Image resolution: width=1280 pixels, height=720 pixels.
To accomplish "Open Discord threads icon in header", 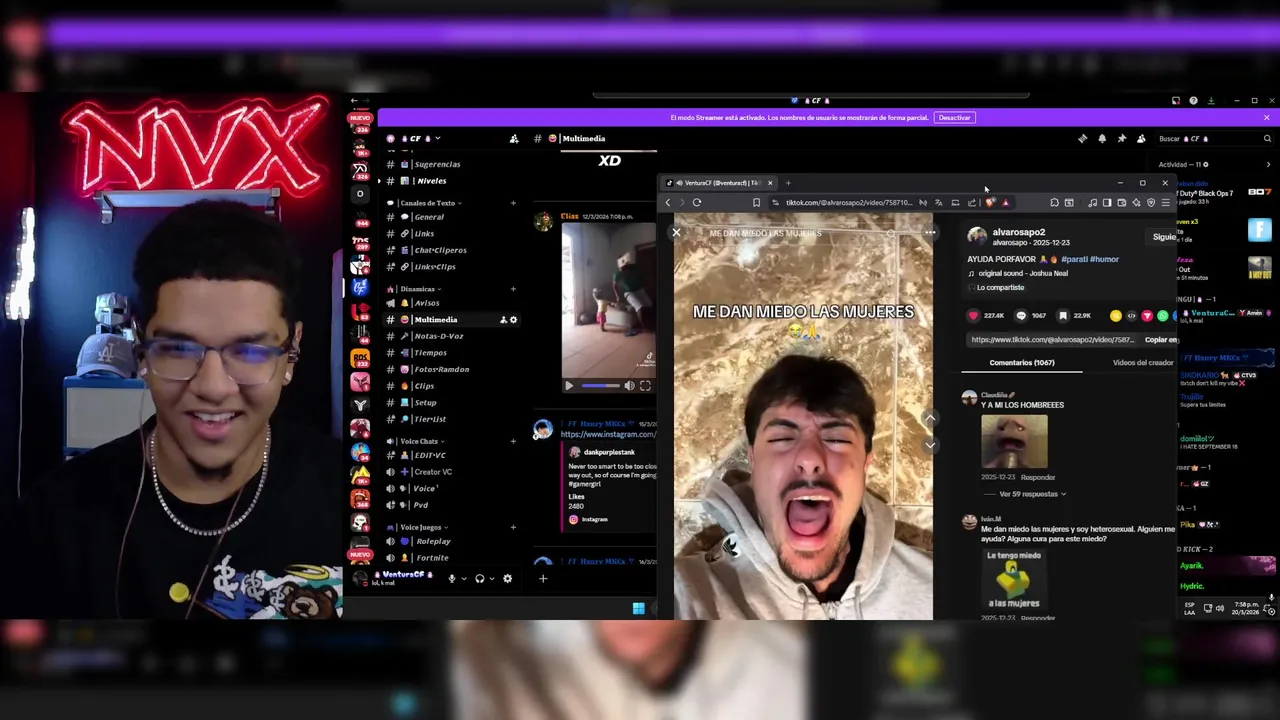I will 1082,139.
